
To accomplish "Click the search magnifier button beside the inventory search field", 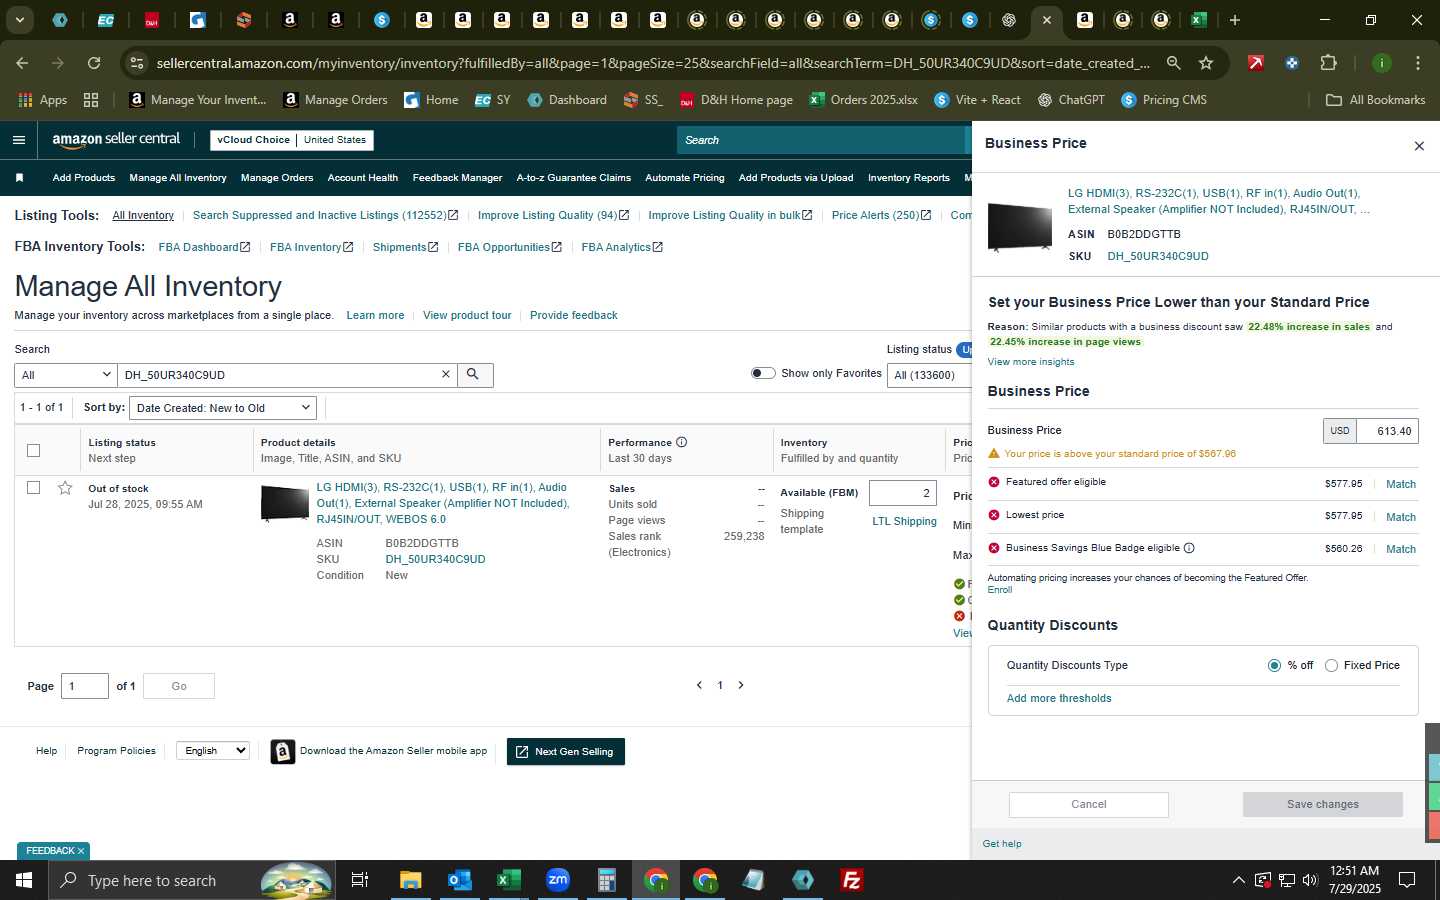I will click(x=474, y=374).
